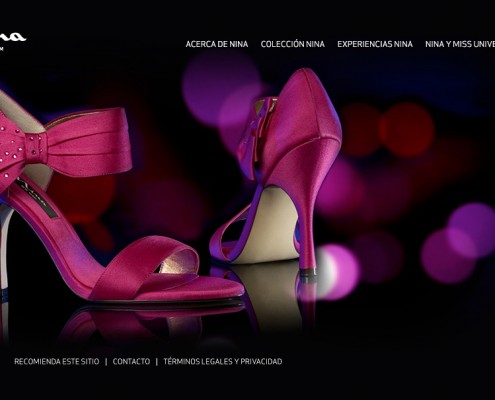
Task: Open the COLECCIÓN NINA menu item
Action: [x=293, y=44]
